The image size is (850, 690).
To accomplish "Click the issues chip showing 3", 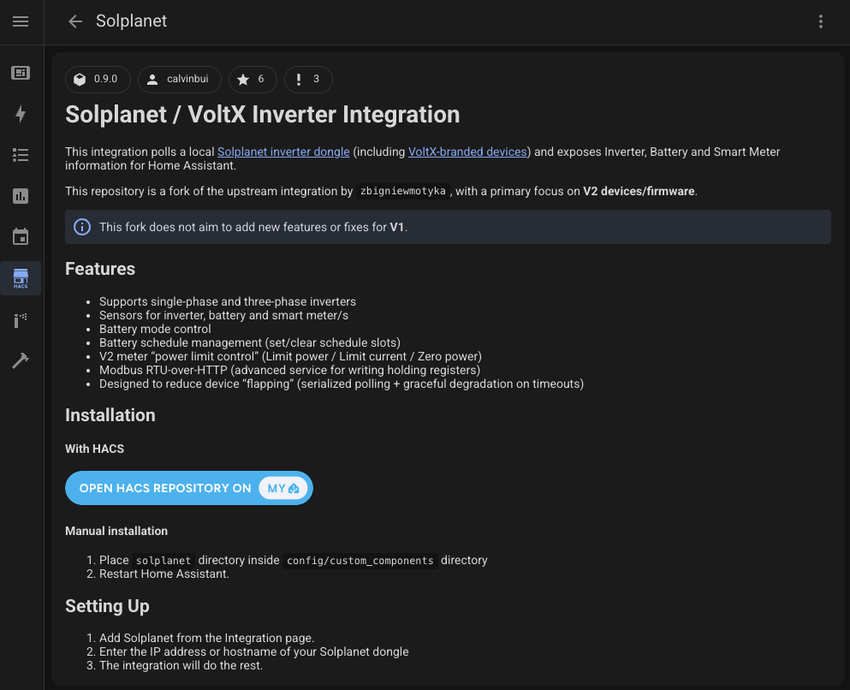I will [x=308, y=79].
